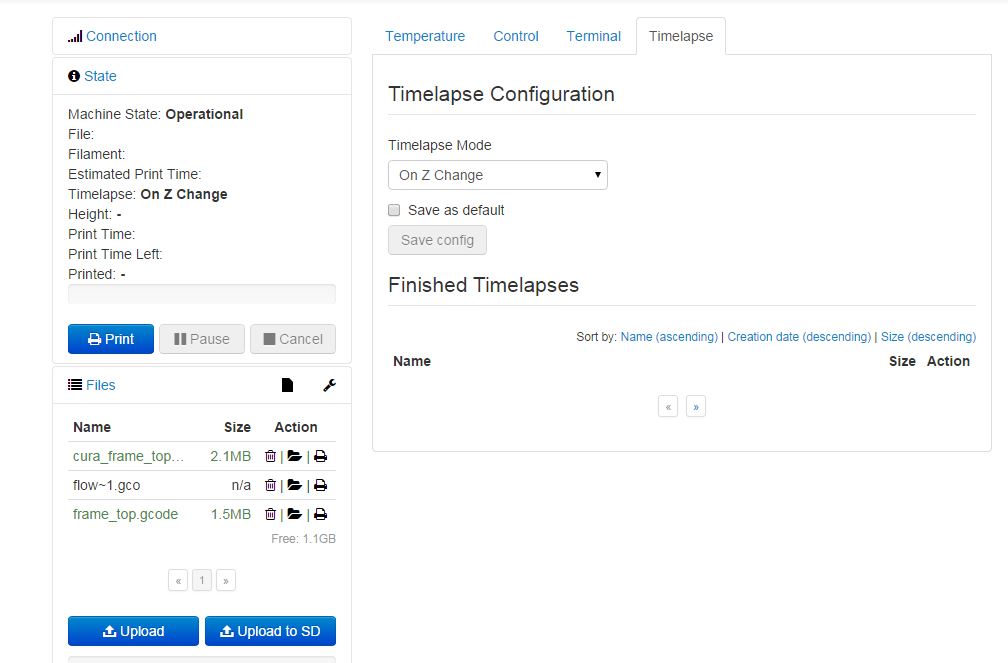Delete the cura_frame_top file via trash icon

[x=270, y=456]
